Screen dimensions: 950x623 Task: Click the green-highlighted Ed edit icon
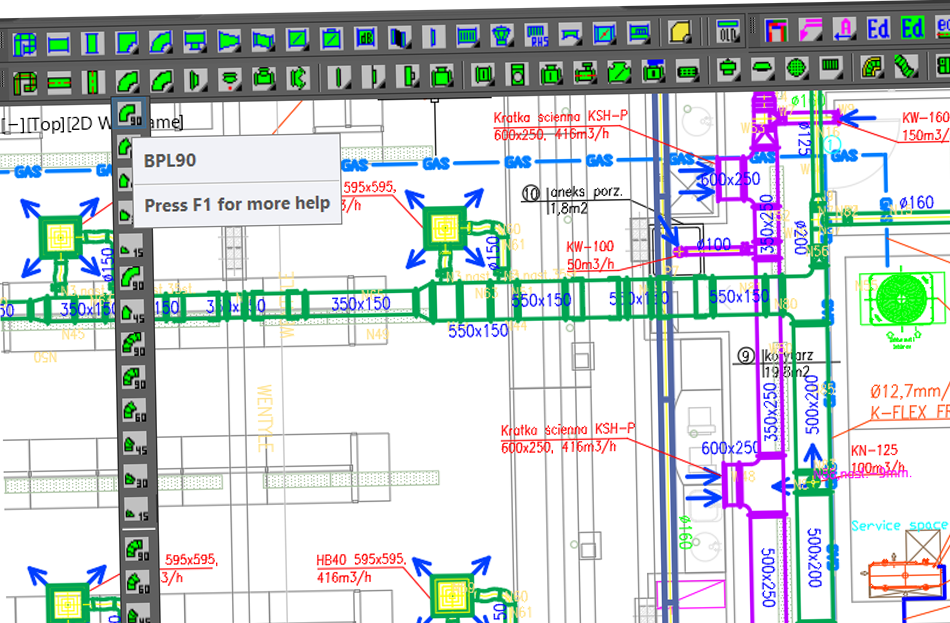(912, 28)
